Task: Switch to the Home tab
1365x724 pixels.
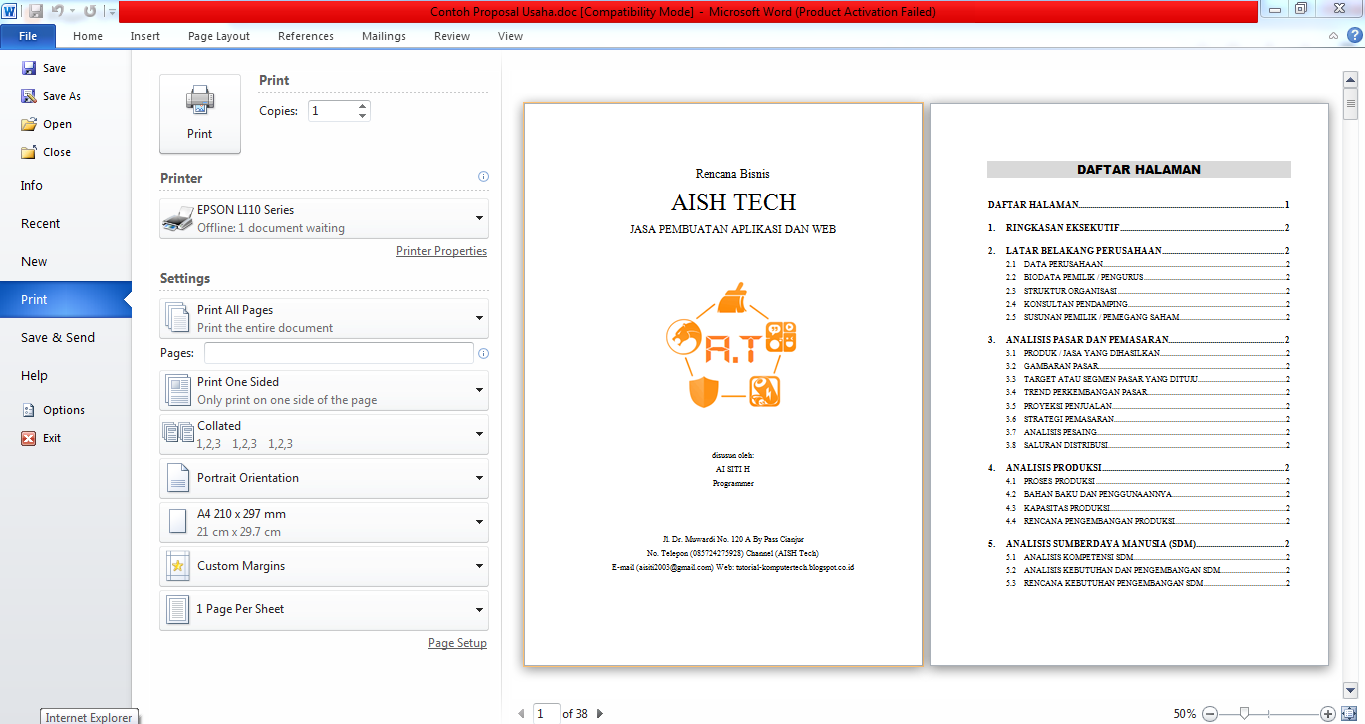Action: (88, 36)
